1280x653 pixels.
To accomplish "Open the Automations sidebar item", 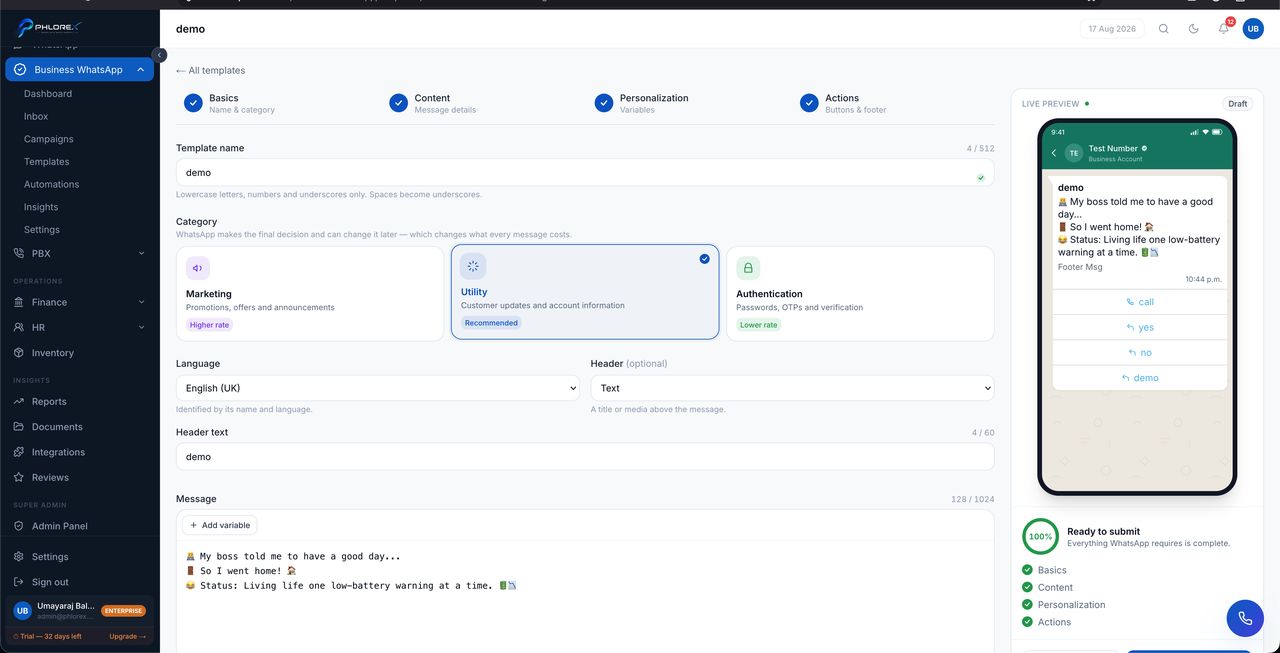I will [52, 185].
